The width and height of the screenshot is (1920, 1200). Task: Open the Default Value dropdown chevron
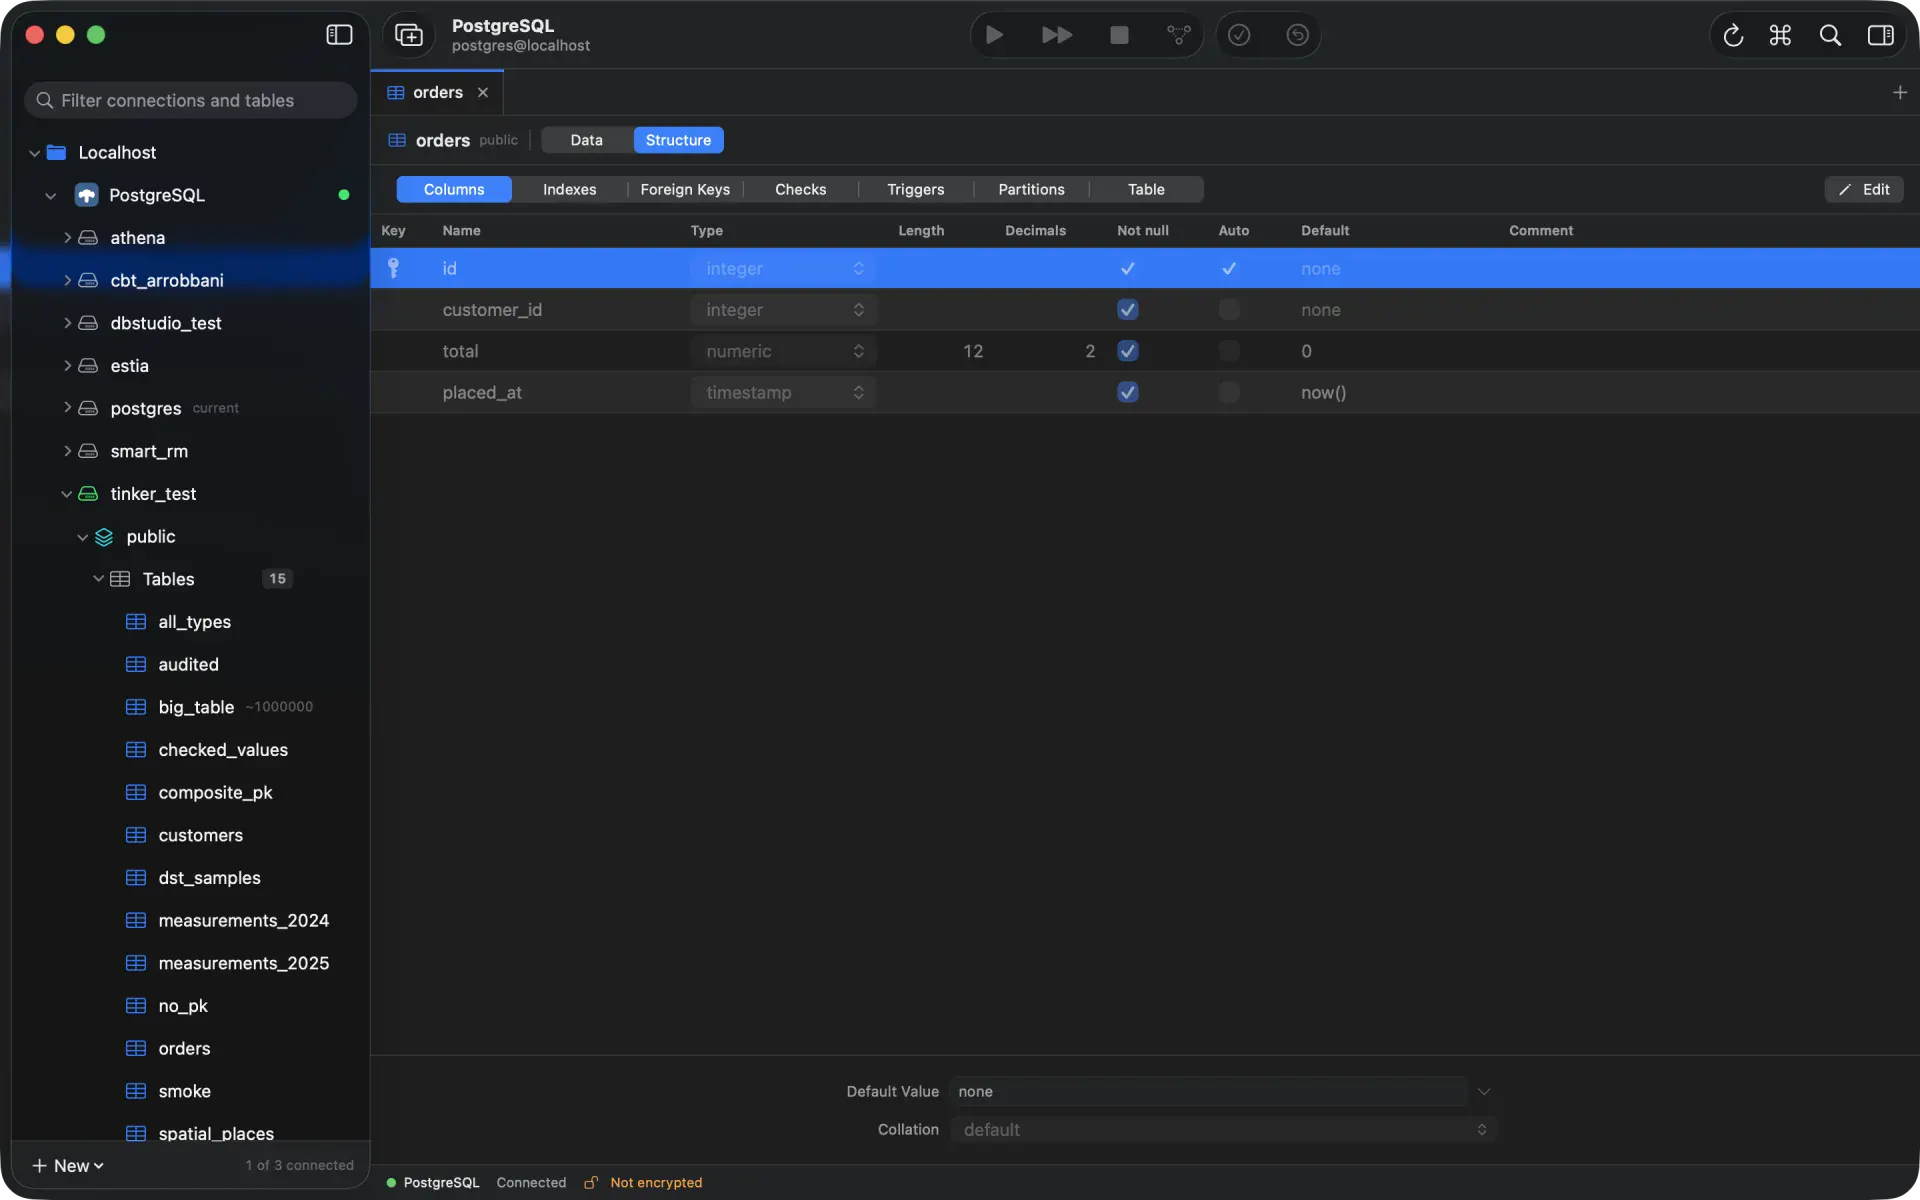pos(1484,1092)
